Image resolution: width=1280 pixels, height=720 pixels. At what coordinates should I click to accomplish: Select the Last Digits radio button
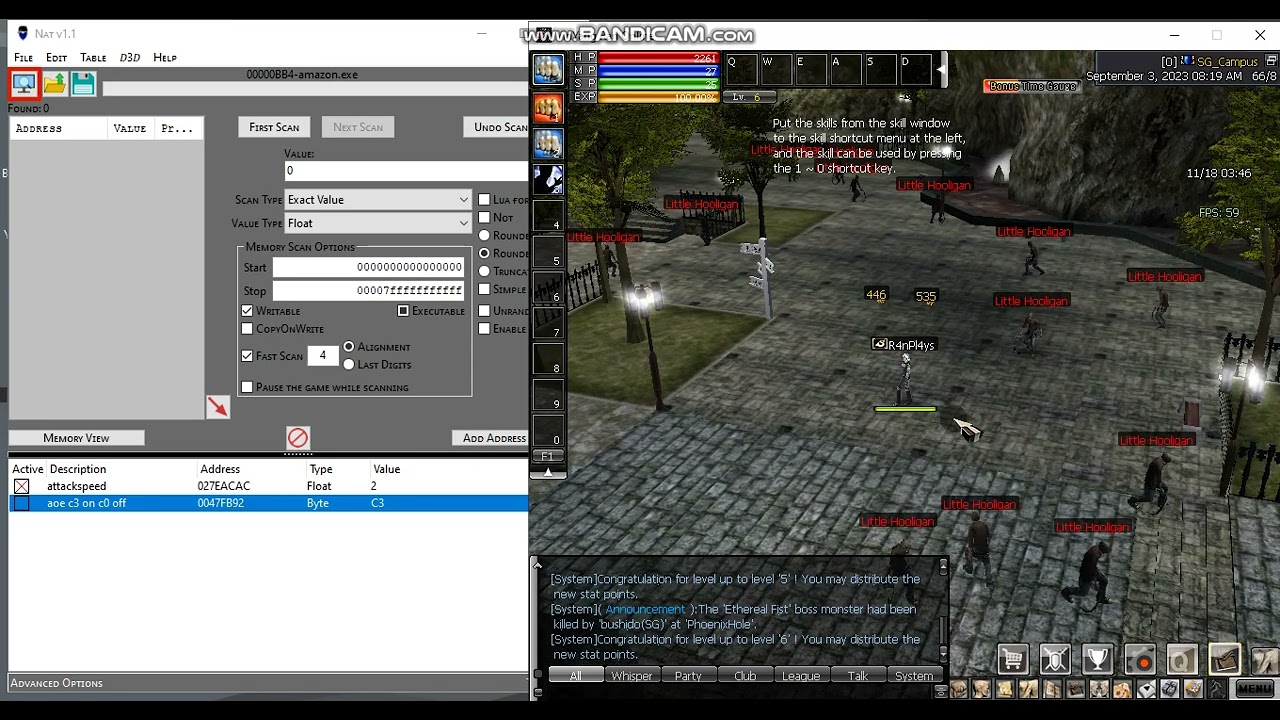(x=349, y=365)
